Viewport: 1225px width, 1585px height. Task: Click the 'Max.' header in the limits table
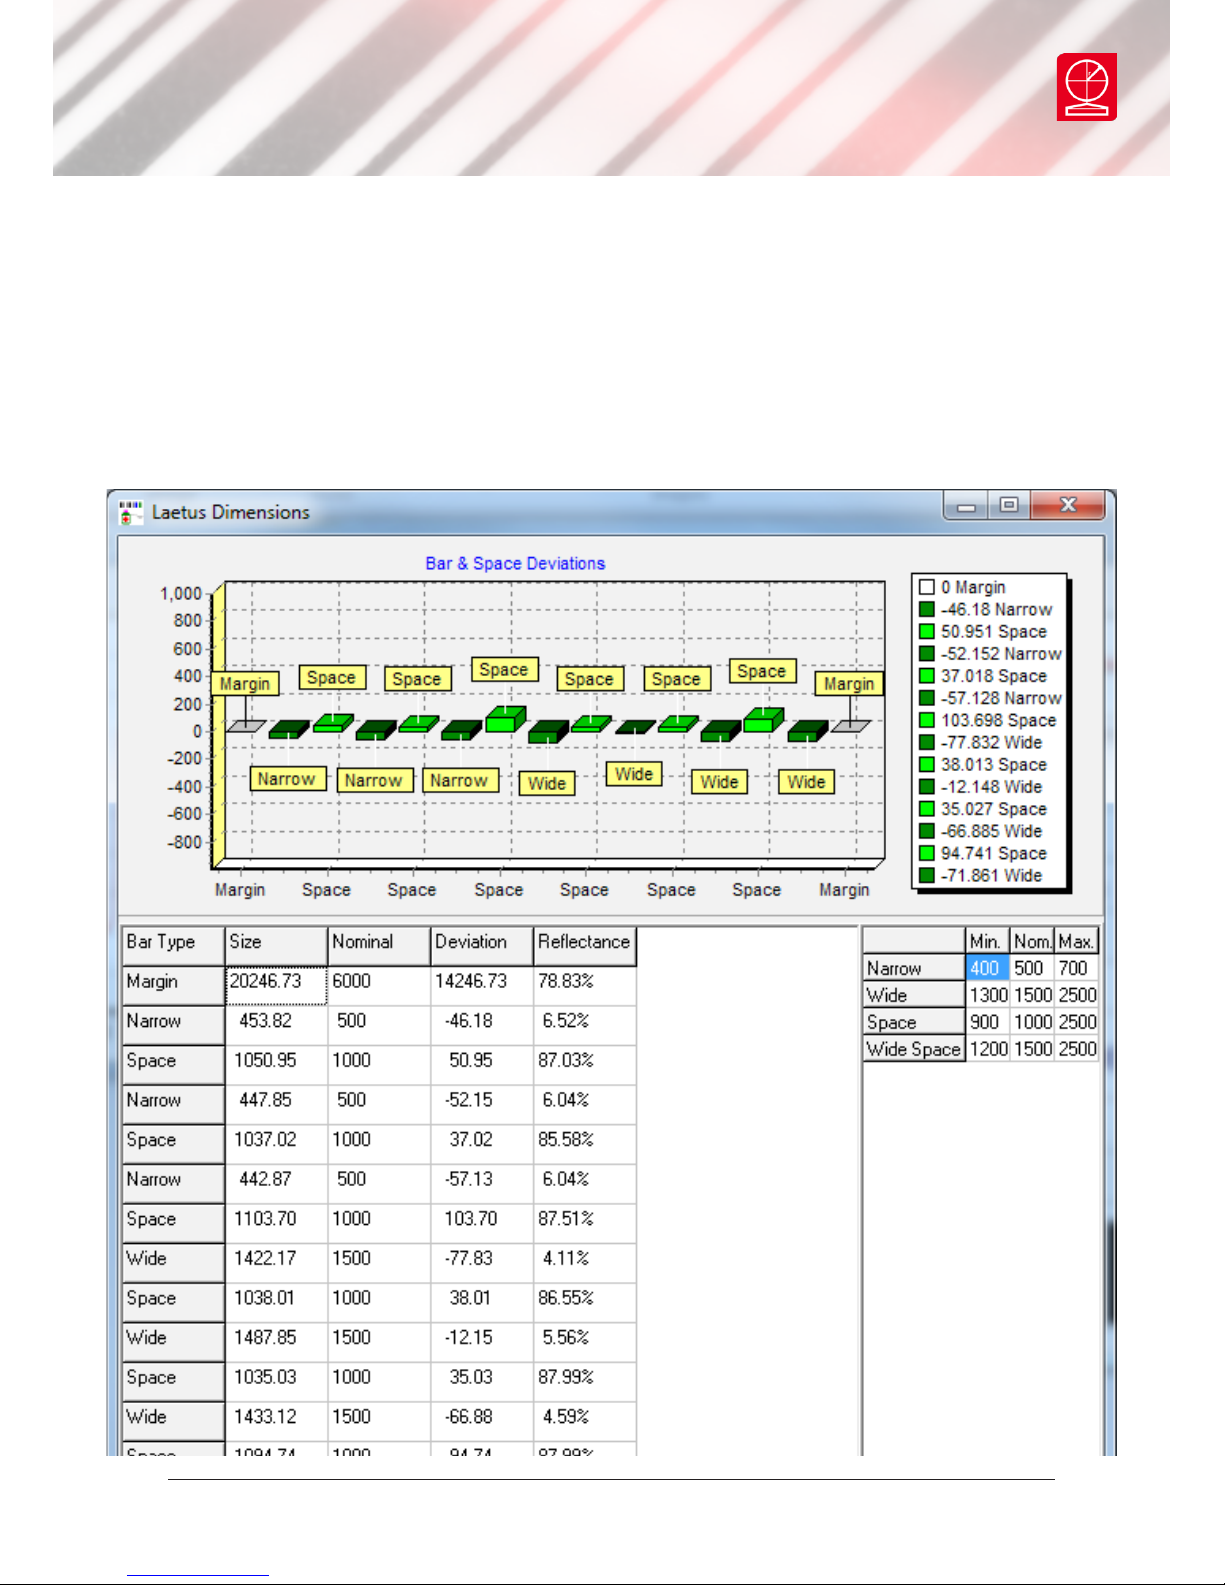(1077, 942)
